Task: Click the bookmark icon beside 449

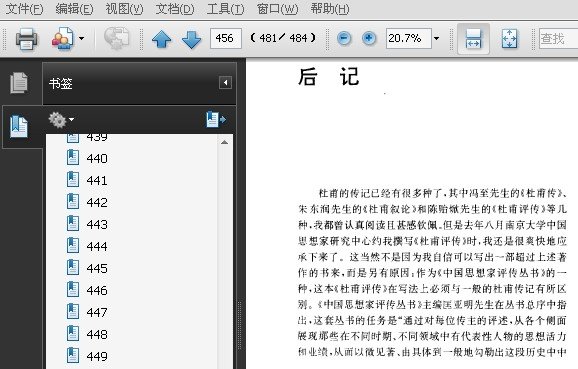Action: pos(73,355)
